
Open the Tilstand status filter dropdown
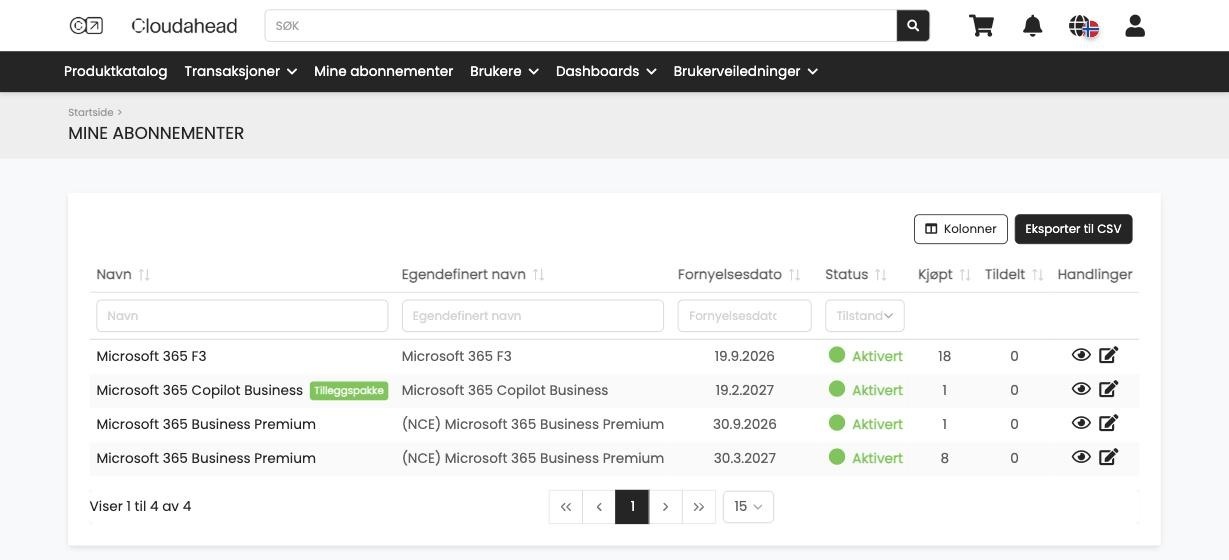click(x=865, y=316)
